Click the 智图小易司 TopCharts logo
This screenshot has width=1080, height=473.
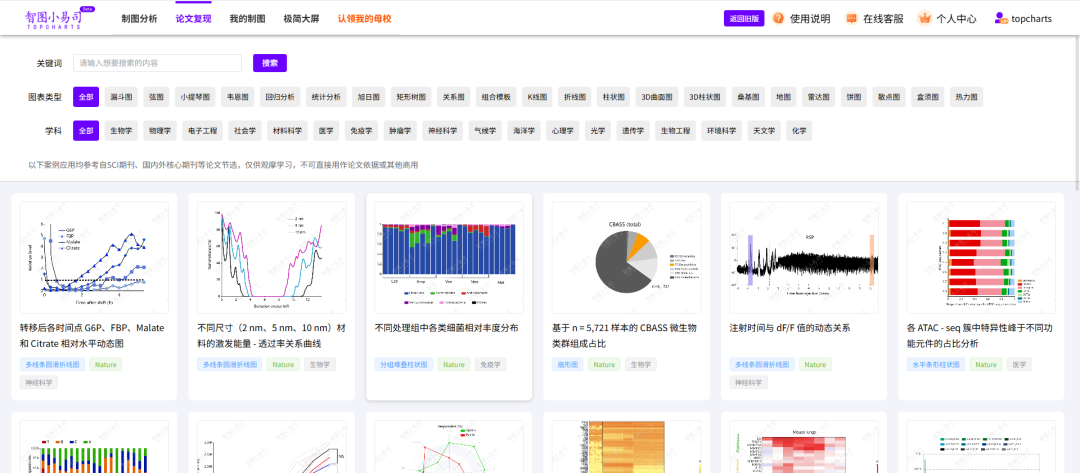pyautogui.click(x=60, y=18)
